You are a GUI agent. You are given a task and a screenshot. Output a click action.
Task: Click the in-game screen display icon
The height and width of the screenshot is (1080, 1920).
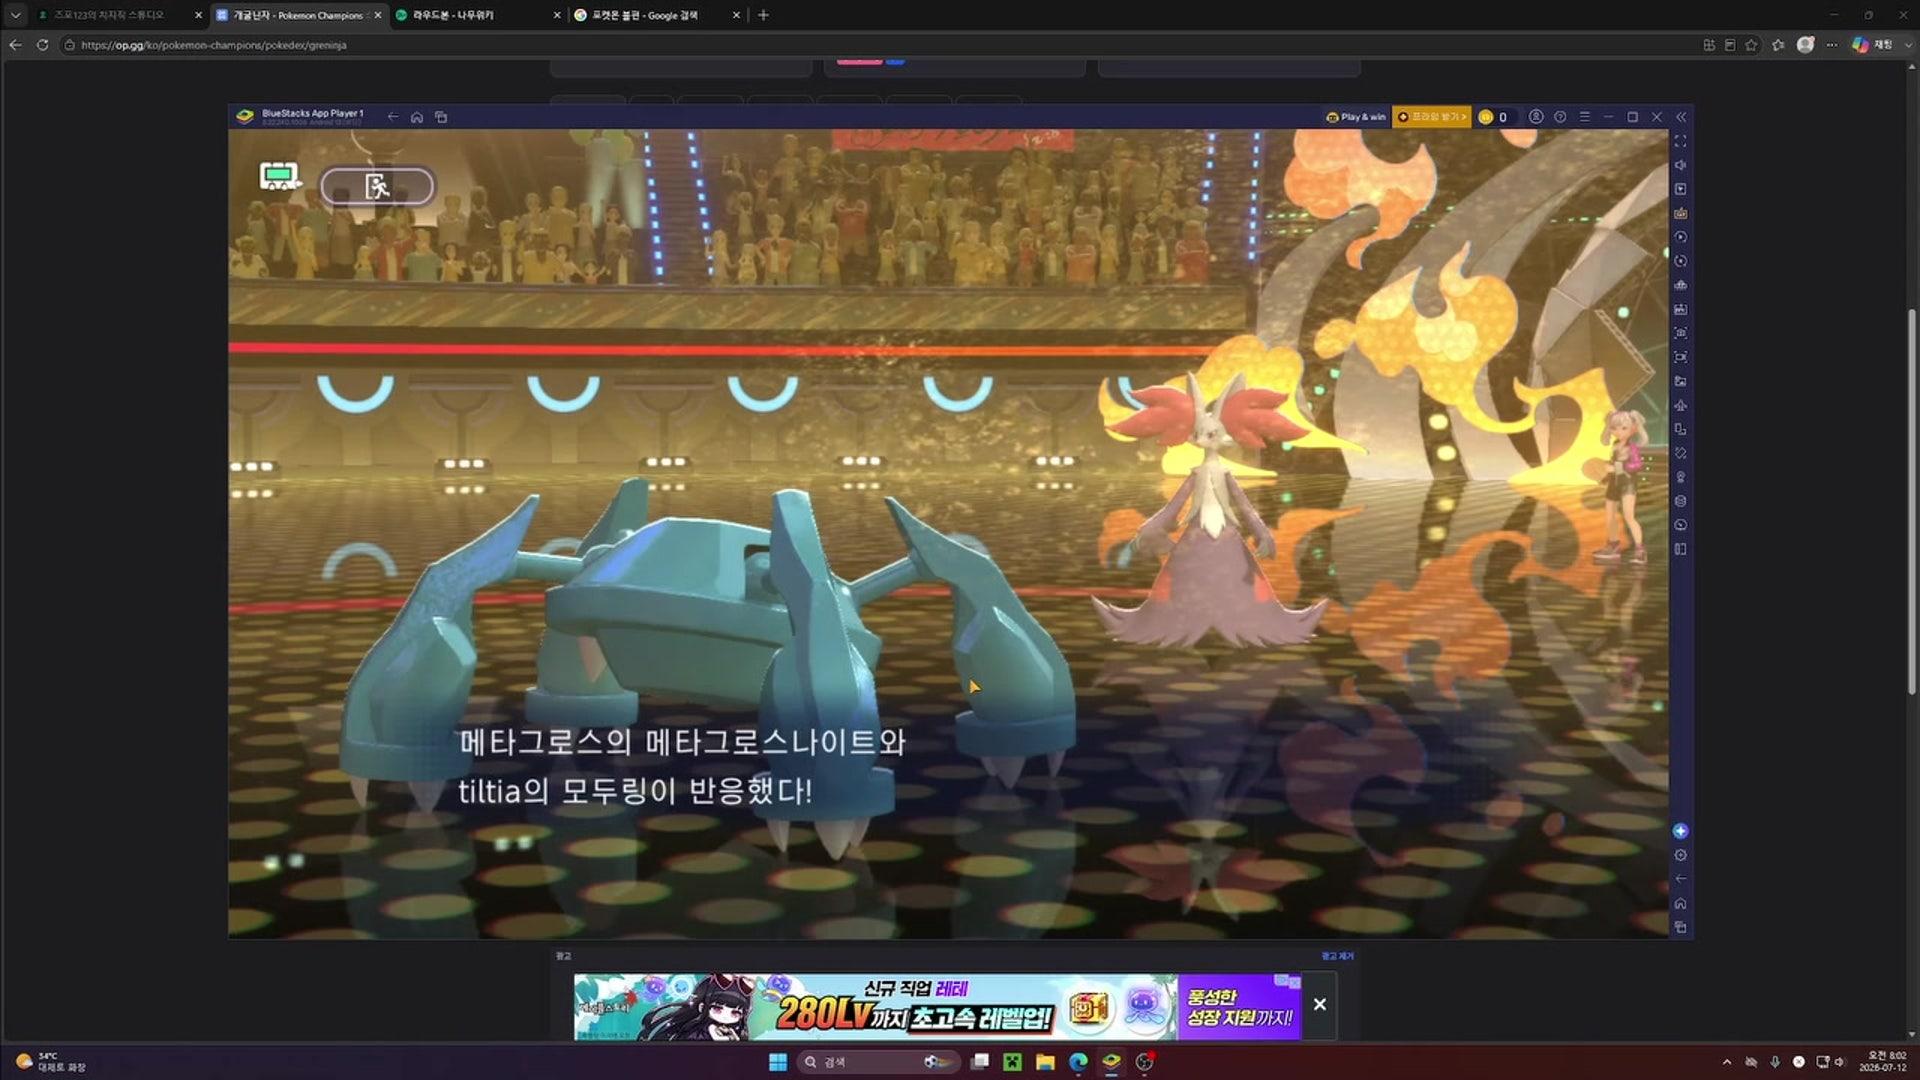279,177
